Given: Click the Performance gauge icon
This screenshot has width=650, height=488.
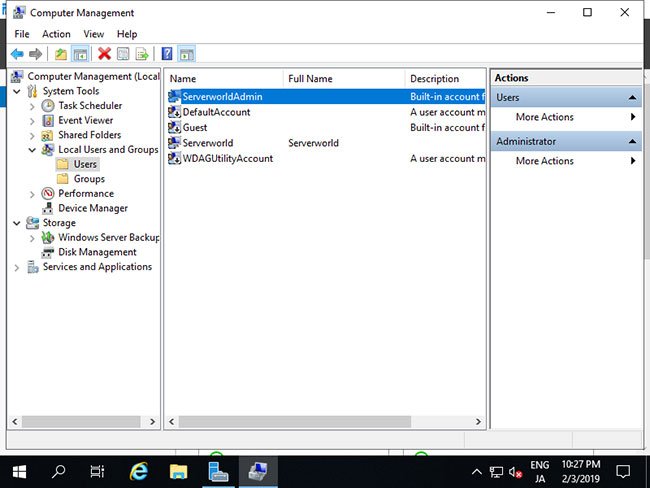Looking at the screenshot, I should click(48, 193).
